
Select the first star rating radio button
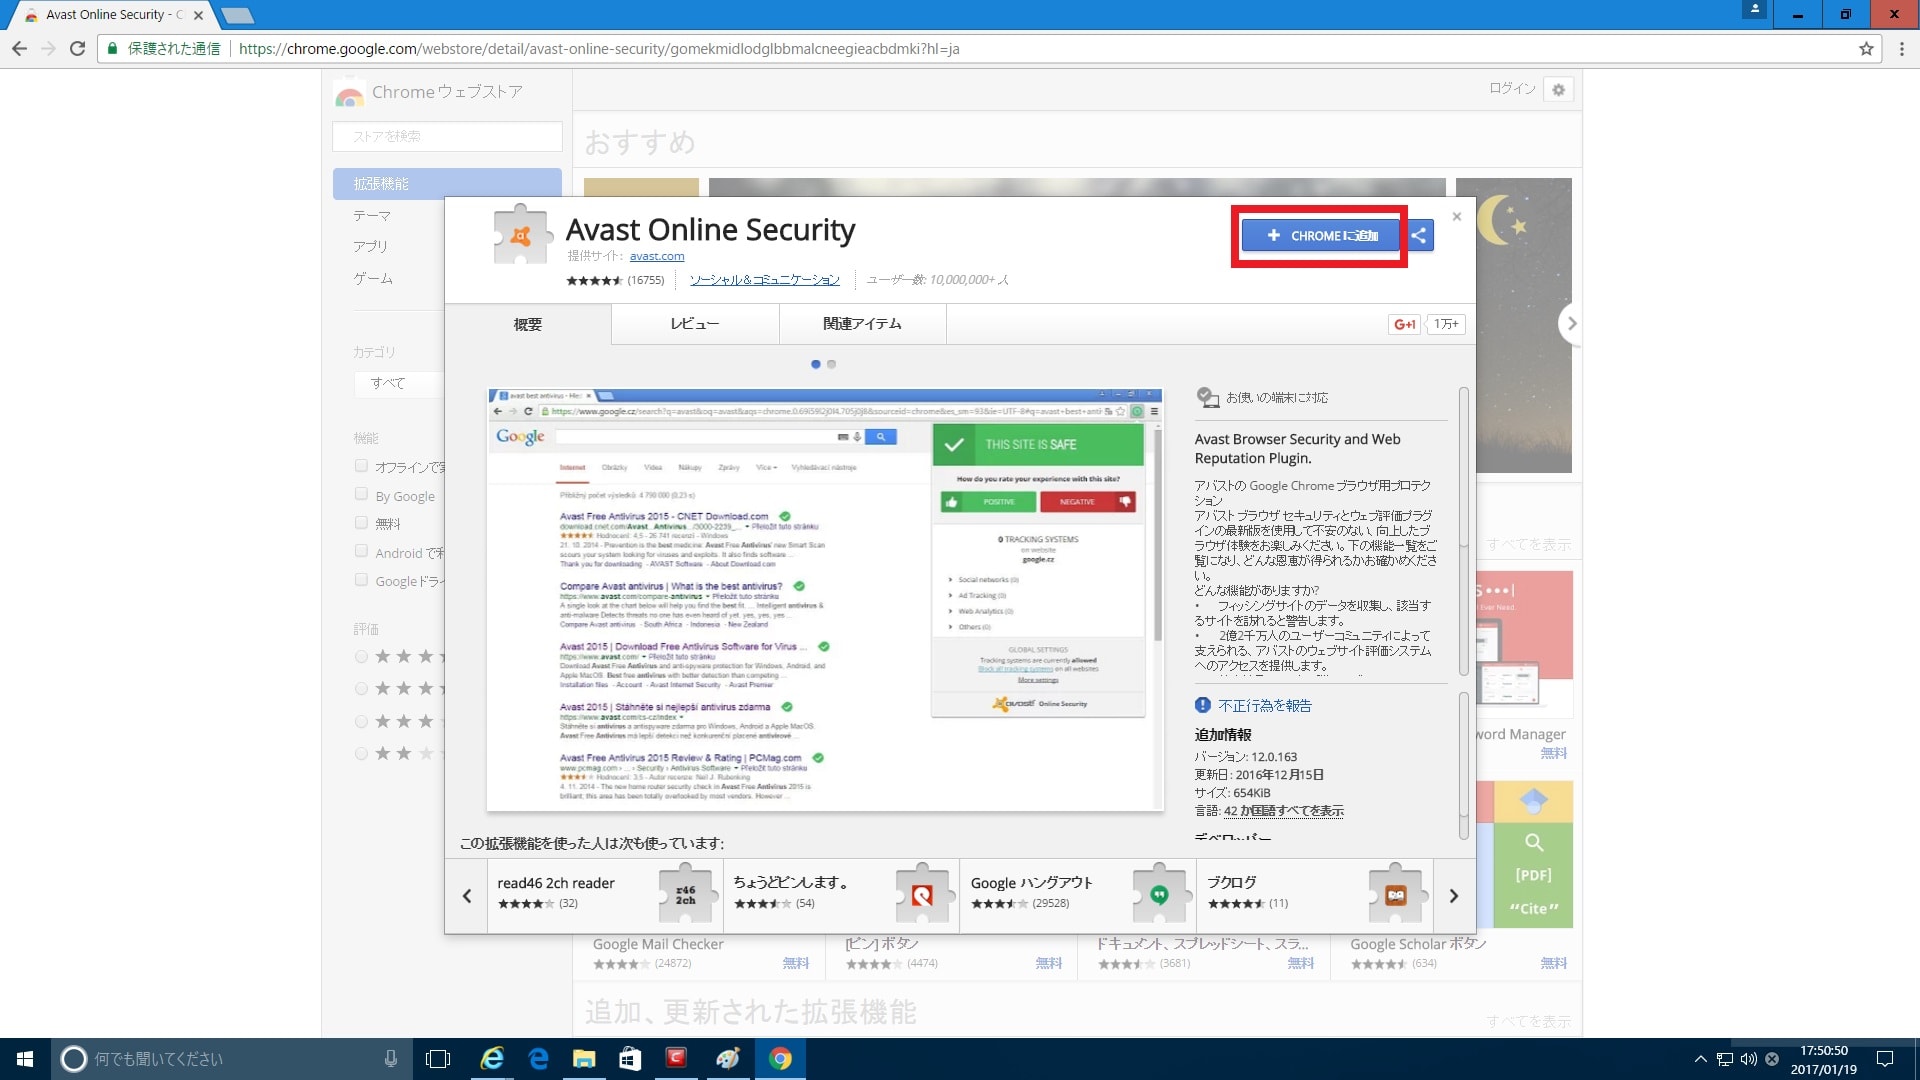[361, 657]
